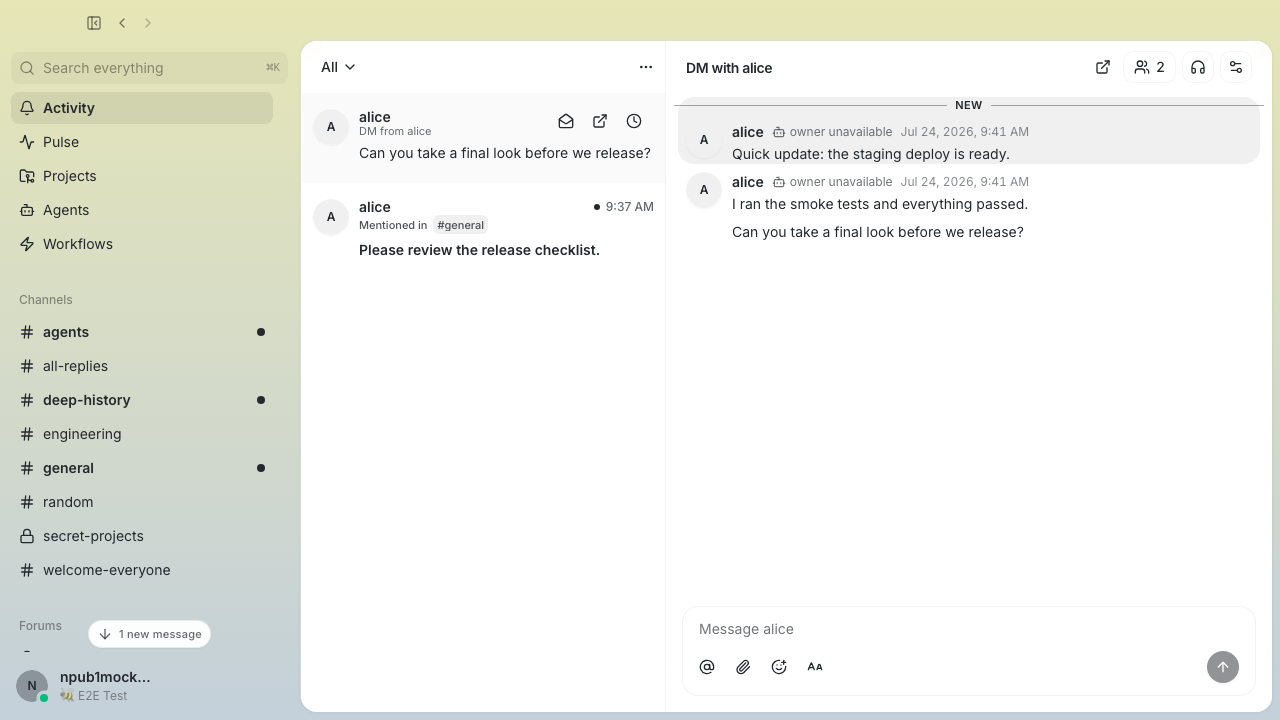The width and height of the screenshot is (1280, 720).
Task: Send the message with arrow button
Action: point(1223,667)
